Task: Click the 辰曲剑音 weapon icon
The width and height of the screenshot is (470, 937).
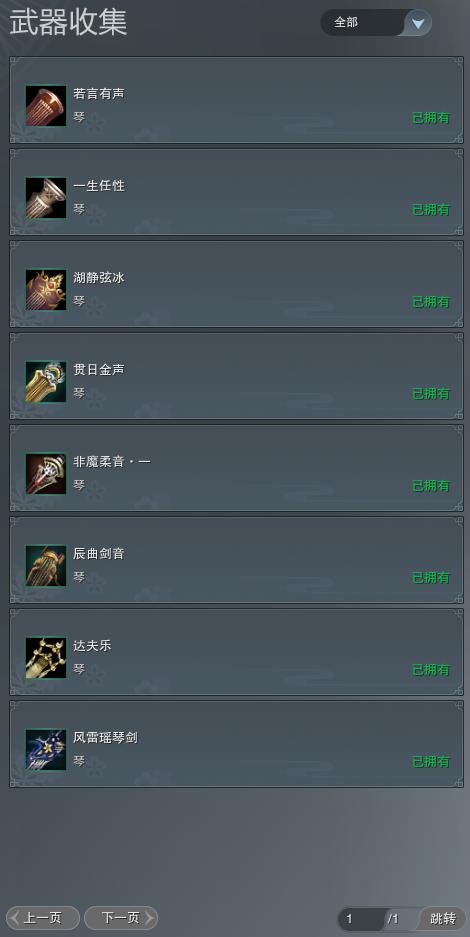Action: coord(46,566)
